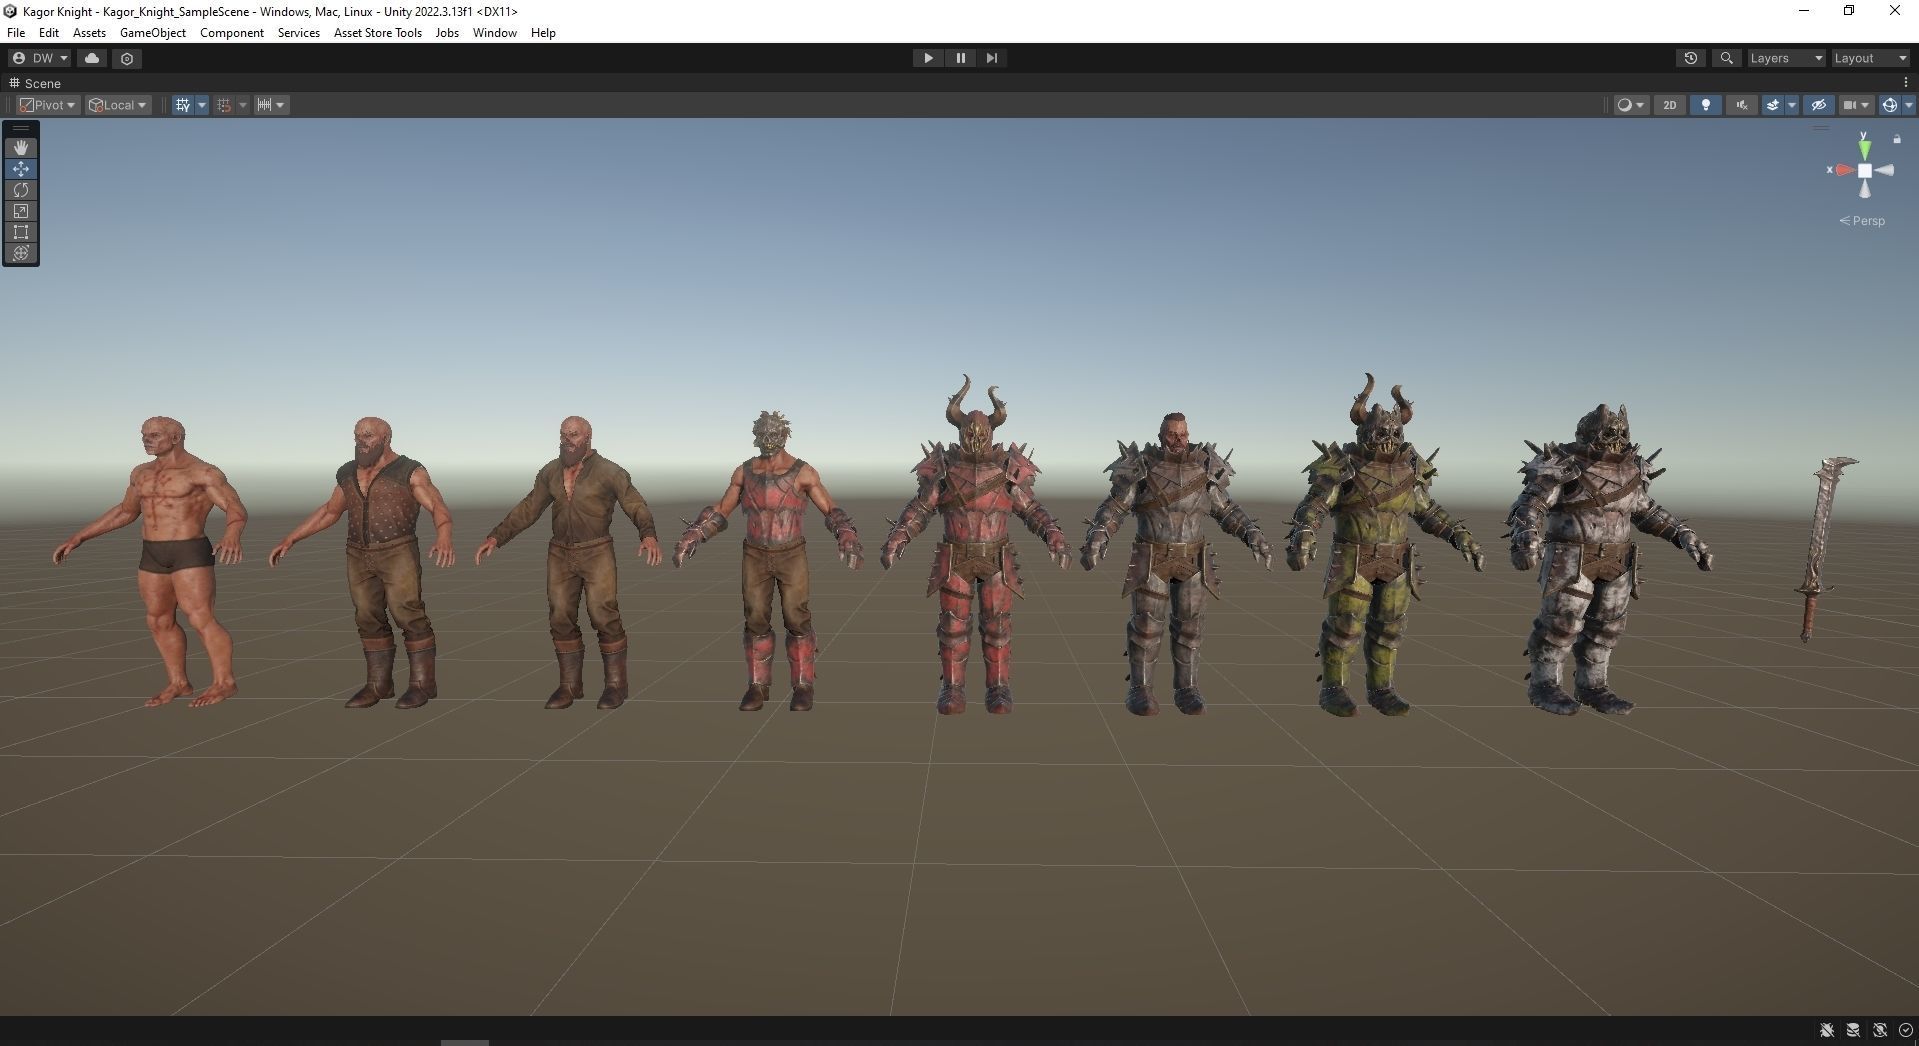Open the Local handle rotation dropdown

tap(118, 105)
